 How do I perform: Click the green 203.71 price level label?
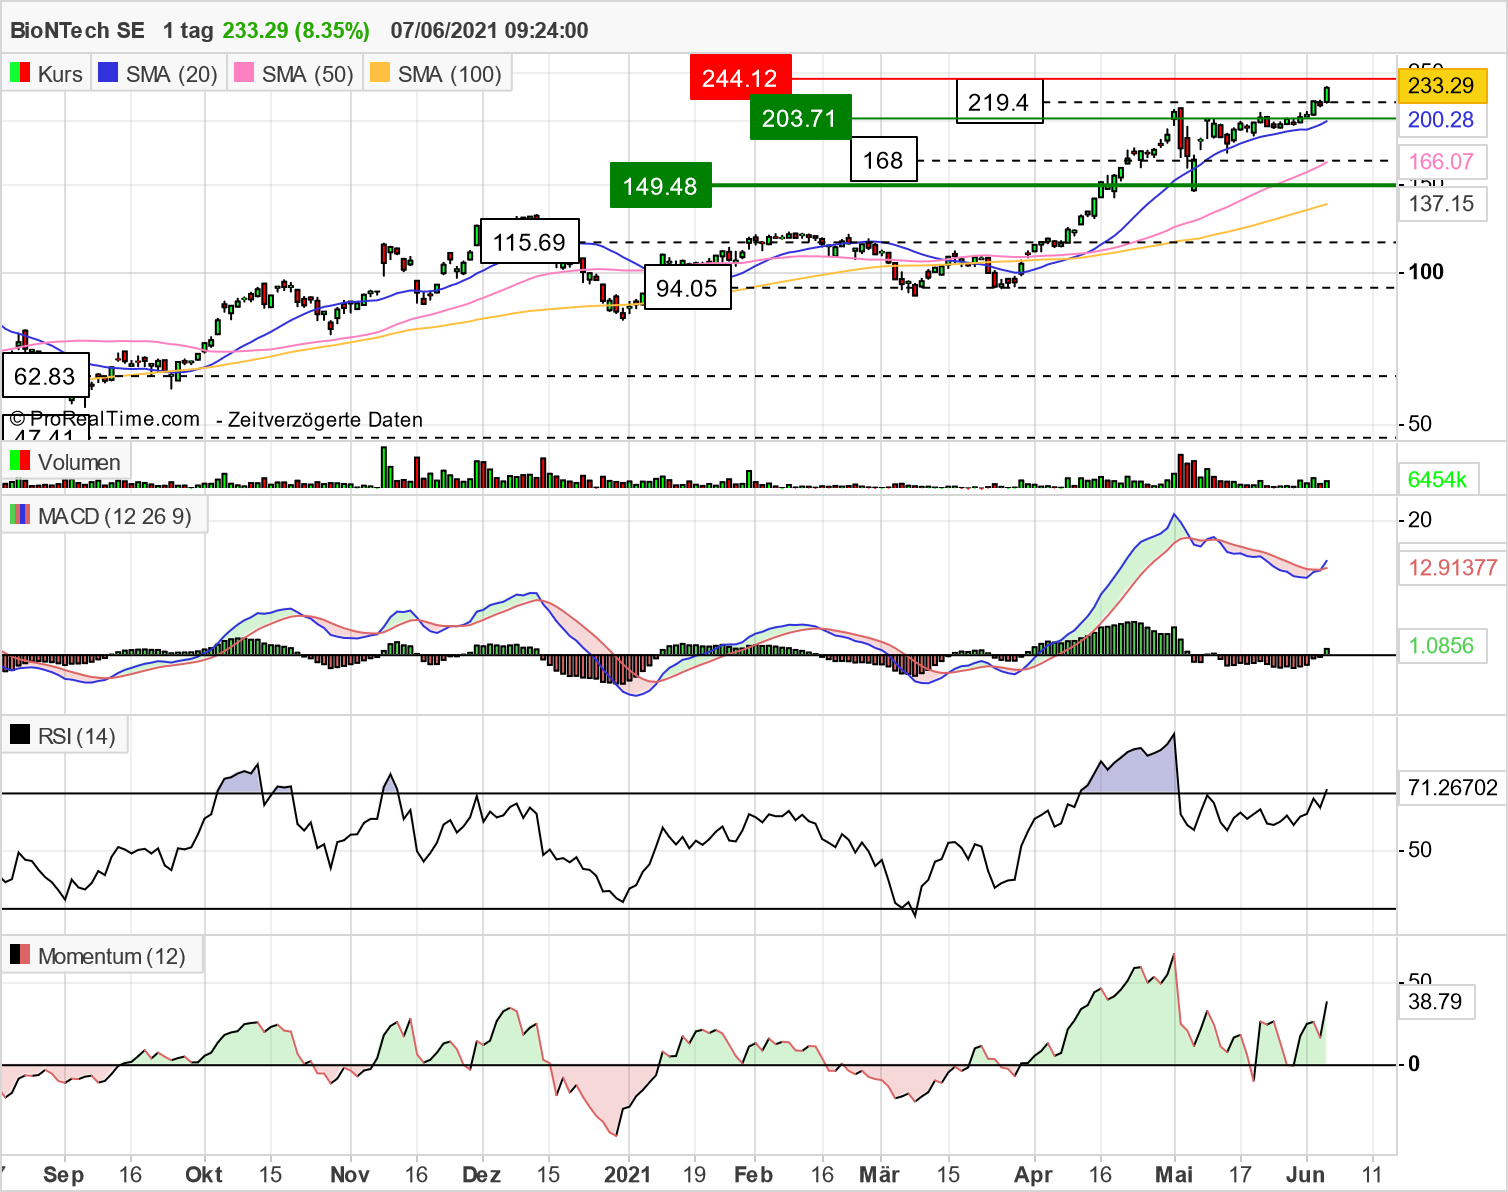tap(801, 119)
